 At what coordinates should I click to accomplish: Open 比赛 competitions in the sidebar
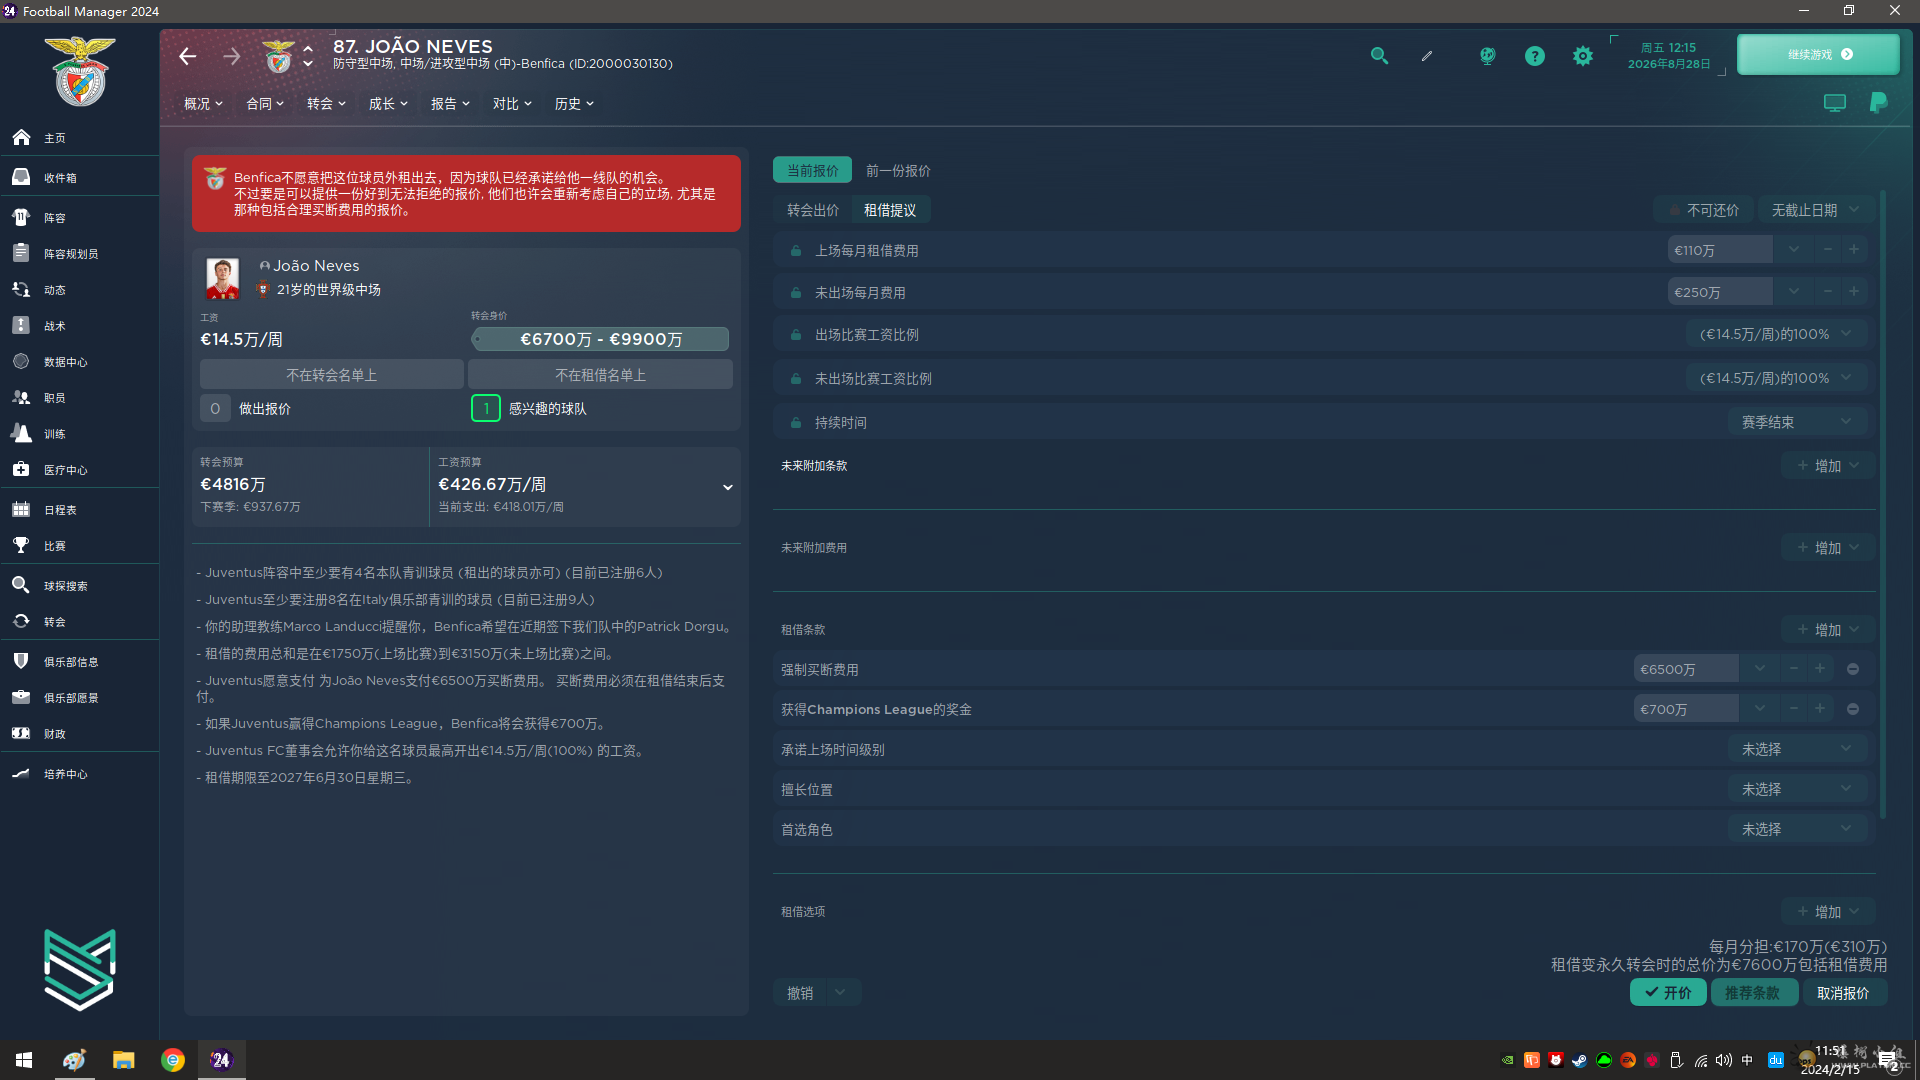click(79, 546)
